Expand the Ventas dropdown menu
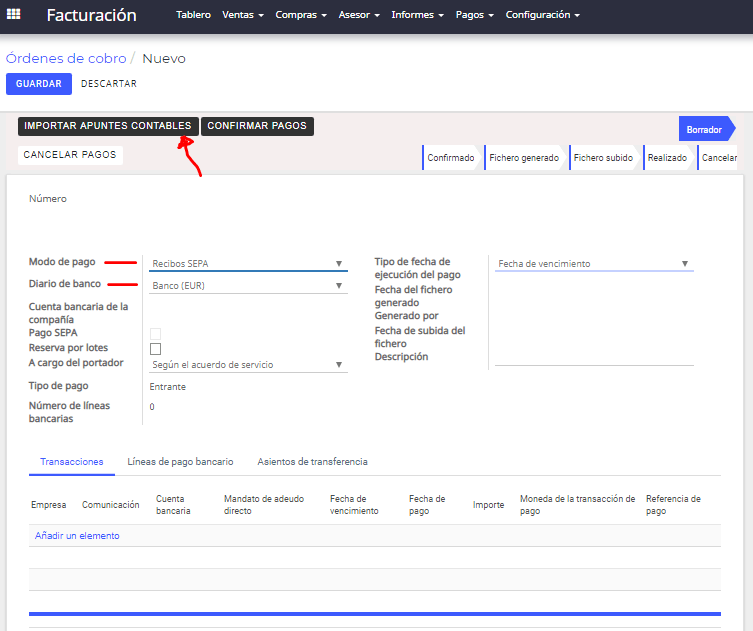753x631 pixels. (x=243, y=15)
